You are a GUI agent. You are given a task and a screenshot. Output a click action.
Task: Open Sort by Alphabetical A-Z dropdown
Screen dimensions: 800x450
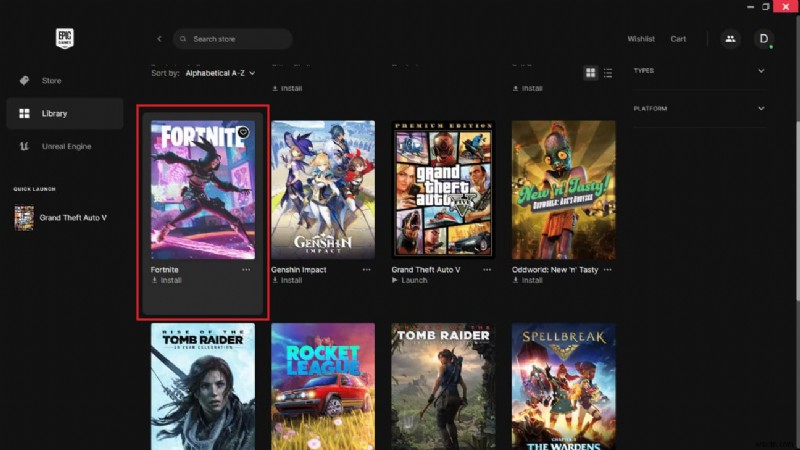220,73
